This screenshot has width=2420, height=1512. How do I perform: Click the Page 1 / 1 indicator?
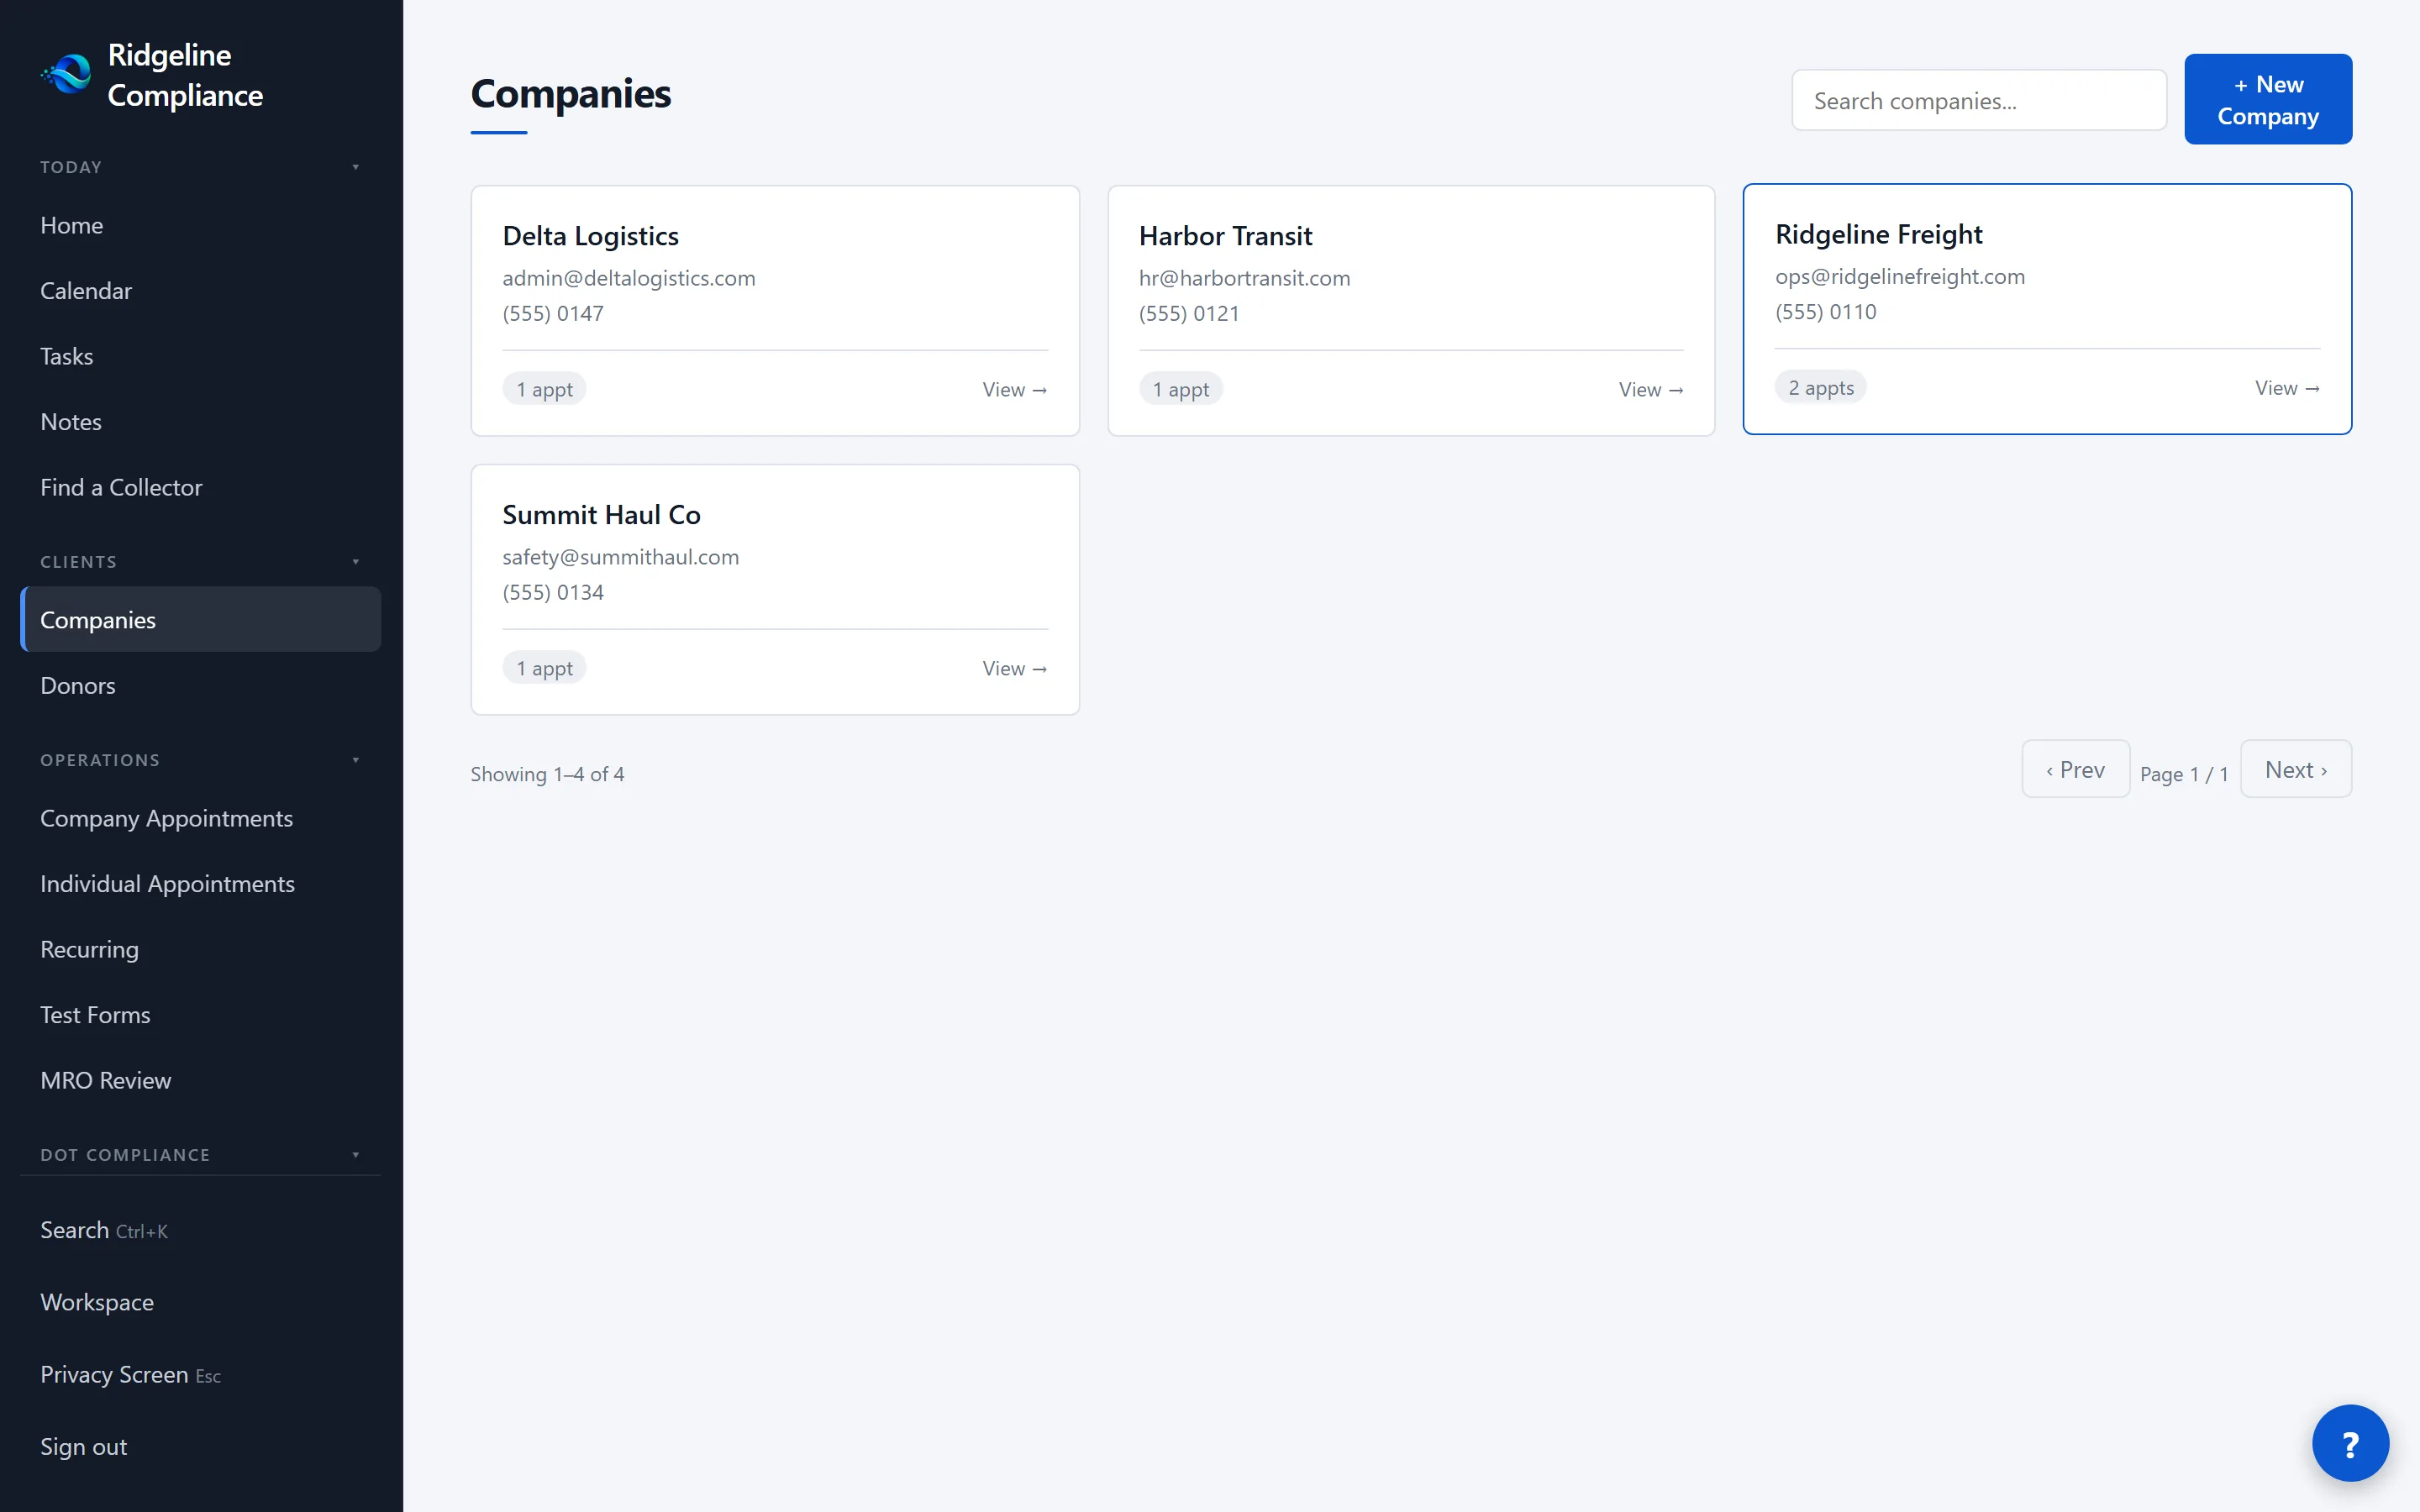(x=2184, y=774)
